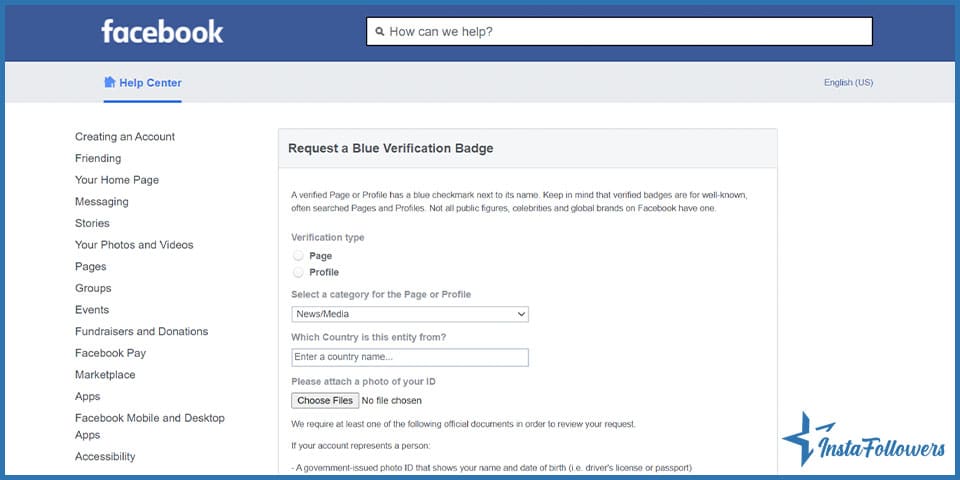Image resolution: width=960 pixels, height=480 pixels.
Task: Click the search magnifier icon
Action: tap(380, 31)
